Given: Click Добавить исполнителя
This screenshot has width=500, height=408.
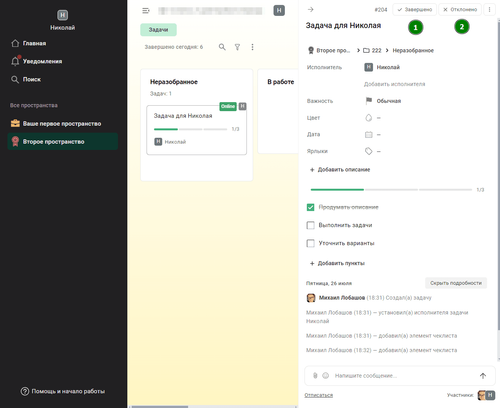Looking at the screenshot, I should [394, 84].
